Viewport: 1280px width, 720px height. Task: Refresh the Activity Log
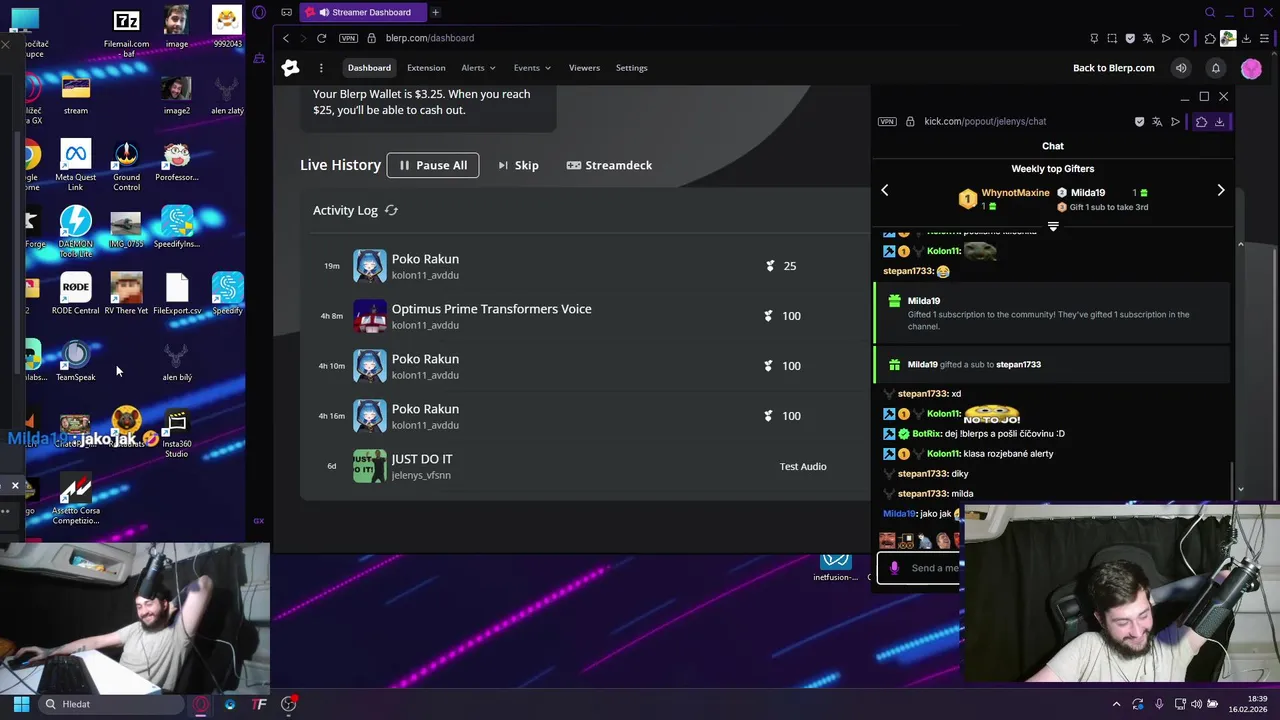point(391,210)
